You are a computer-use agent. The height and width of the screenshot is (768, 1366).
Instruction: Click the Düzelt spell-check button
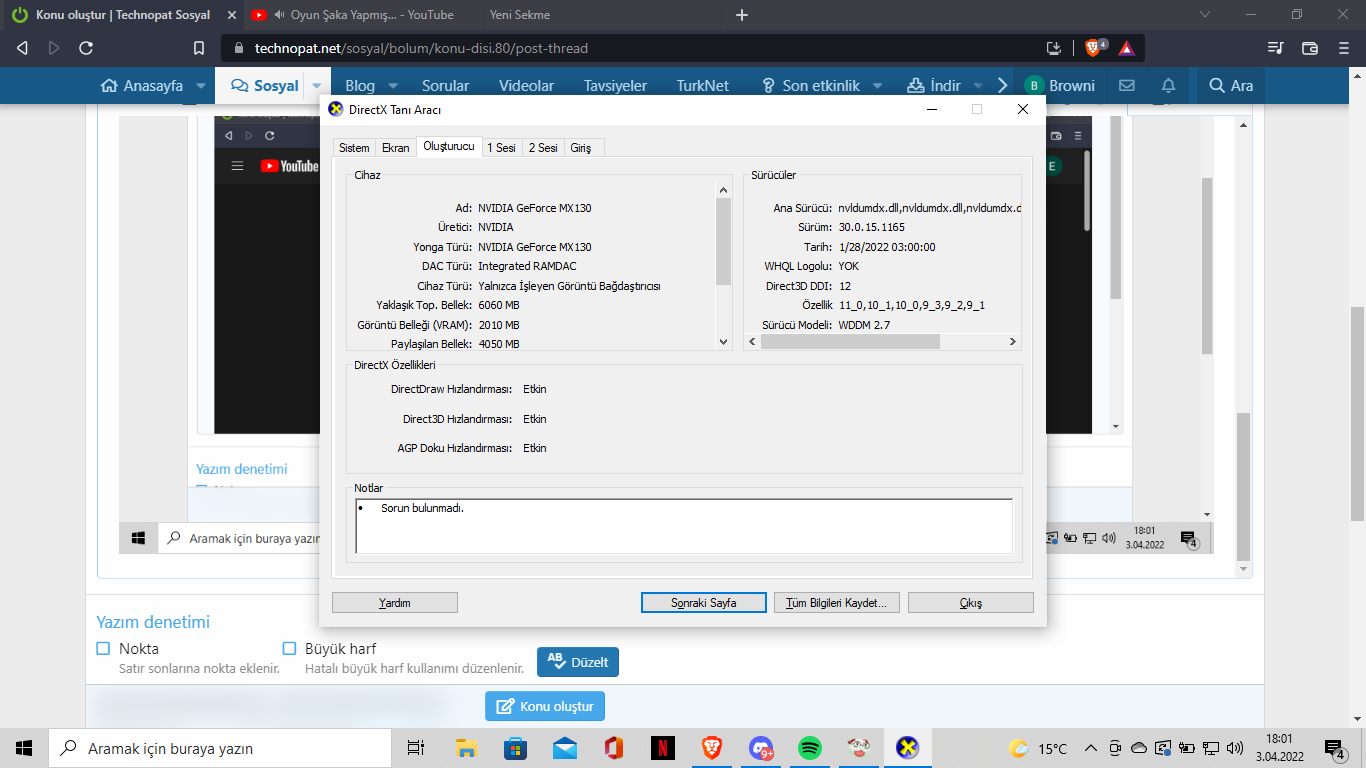point(578,662)
